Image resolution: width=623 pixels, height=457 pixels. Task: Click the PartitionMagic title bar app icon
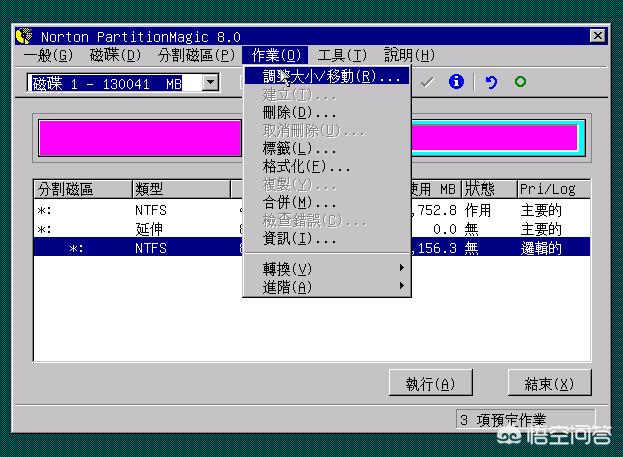(25, 36)
